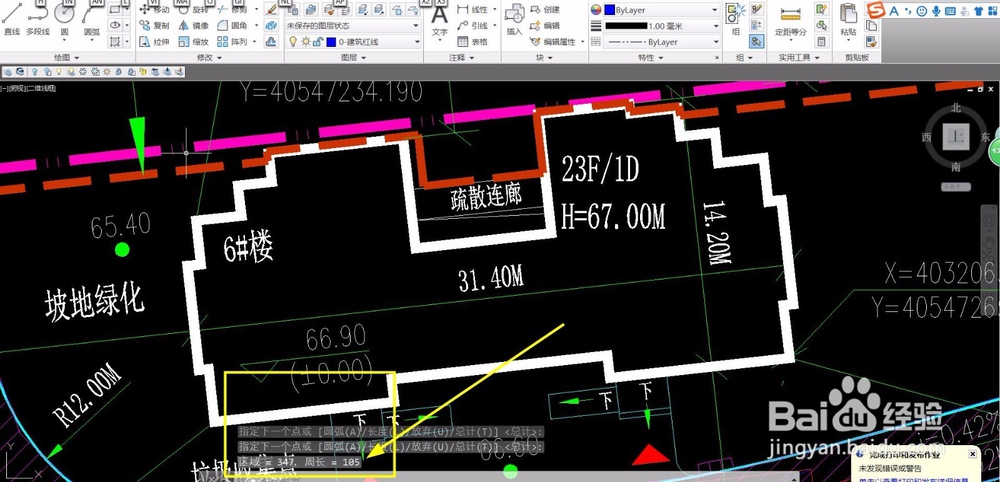Activate the 圆角 fillet command
The height and width of the screenshot is (482, 1000).
[x=232, y=26]
